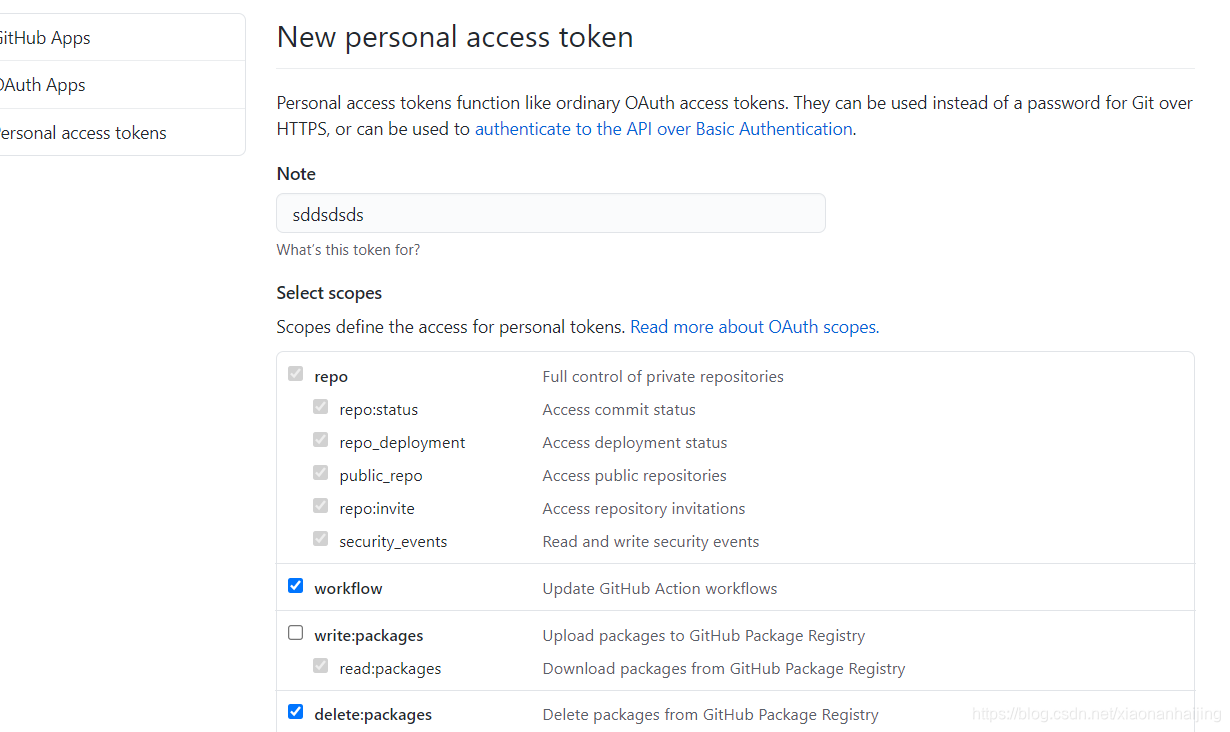1230x732 pixels.
Task: Click the delete:packages scope label
Action: 373,715
